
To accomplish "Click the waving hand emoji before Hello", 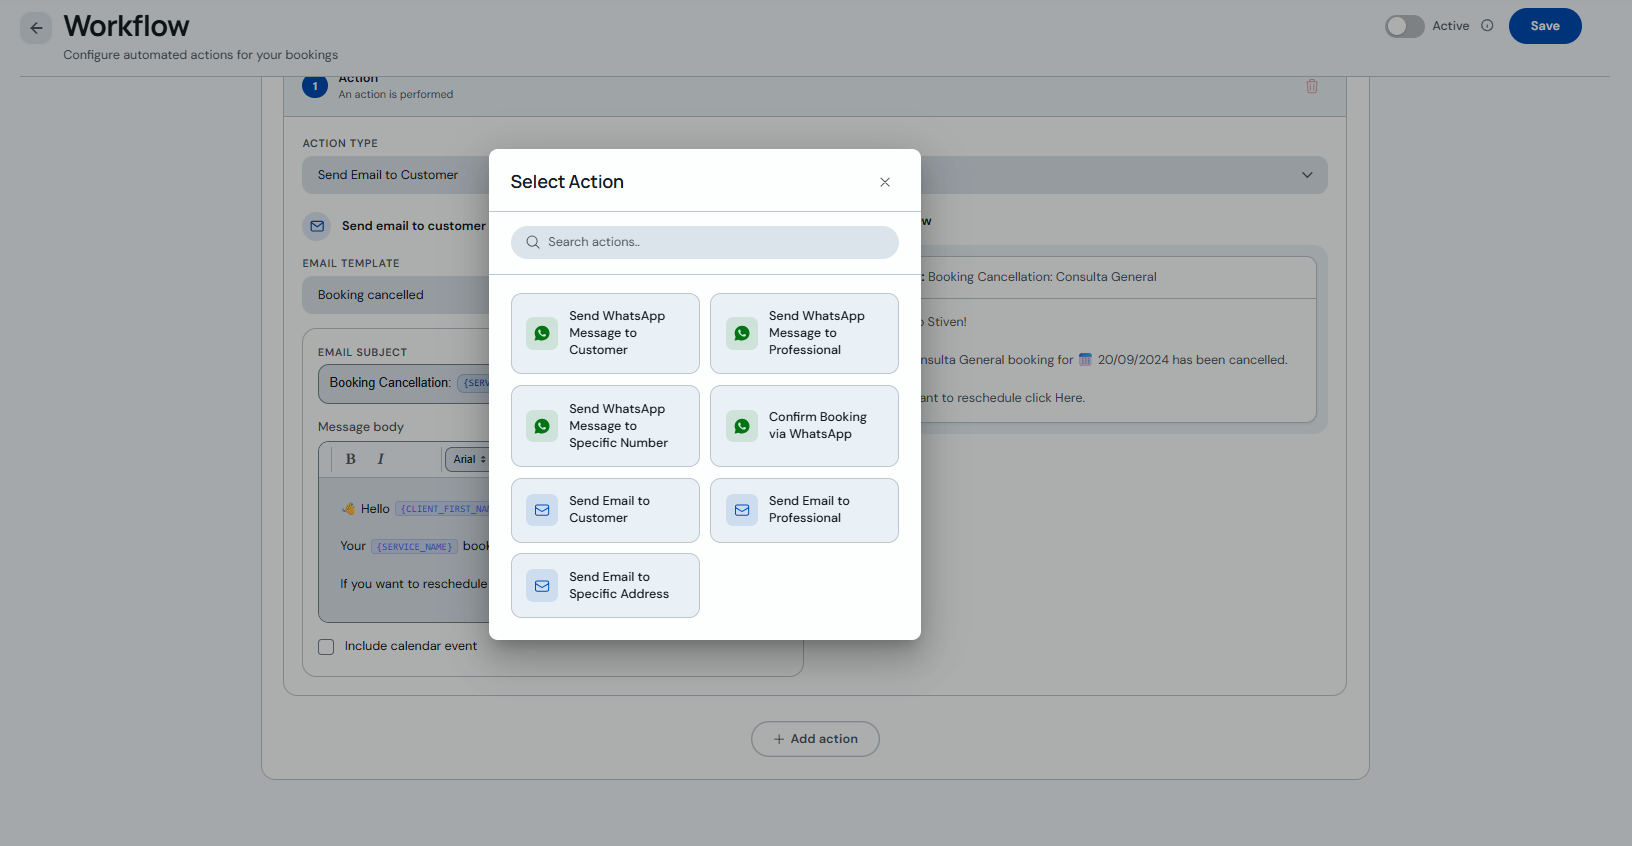I will (x=349, y=509).
